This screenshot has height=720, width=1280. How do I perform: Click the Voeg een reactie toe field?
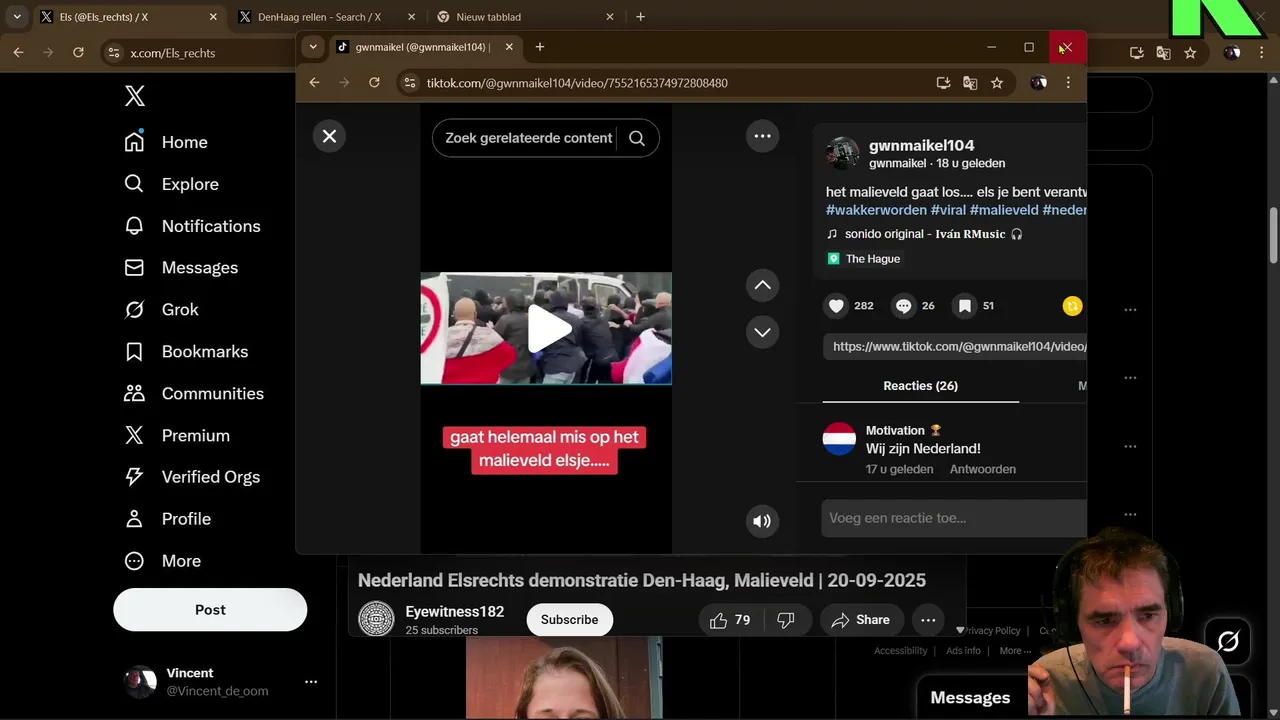pos(955,518)
